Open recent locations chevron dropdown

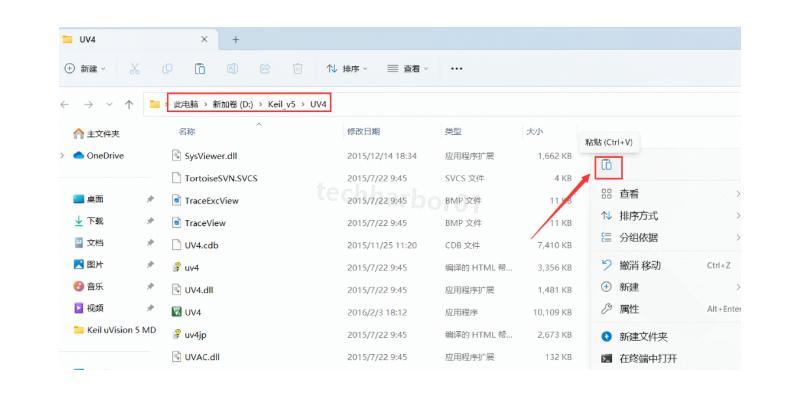pos(109,104)
